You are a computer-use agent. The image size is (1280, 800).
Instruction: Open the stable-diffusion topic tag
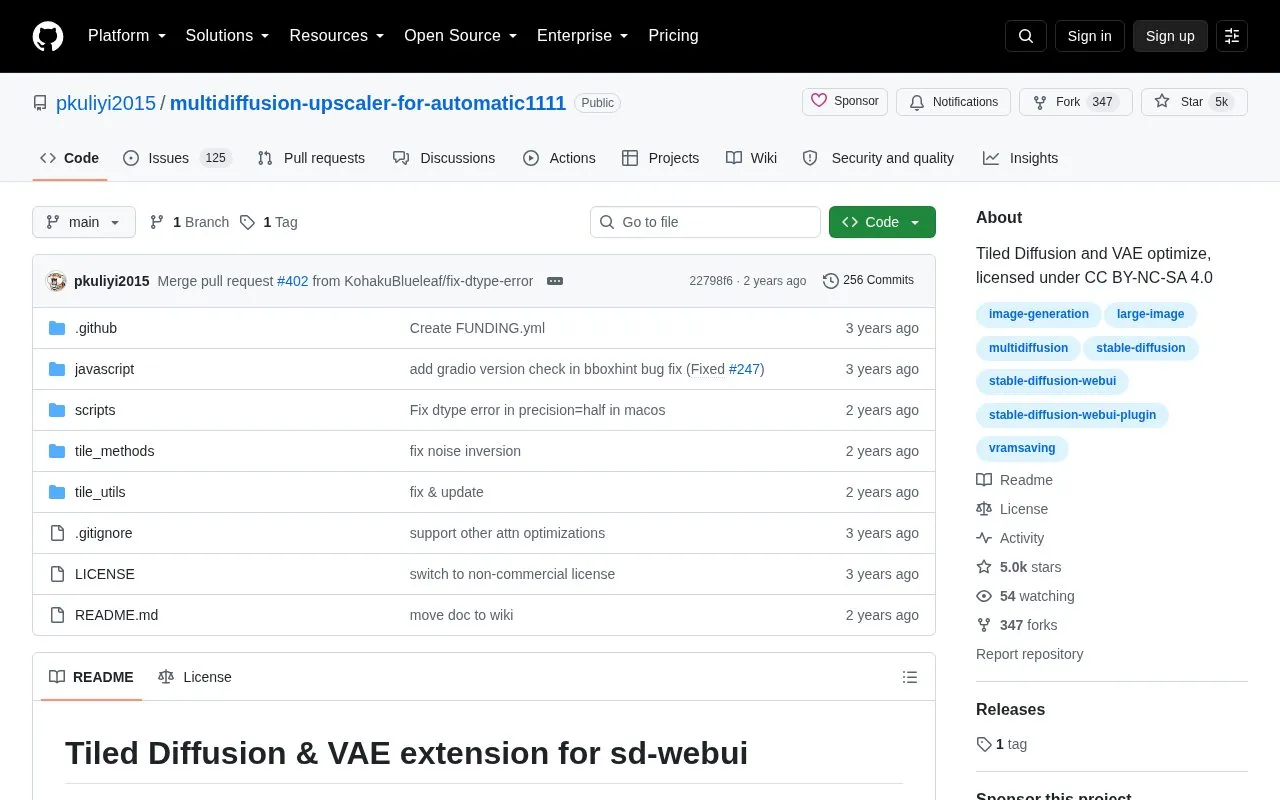click(x=1141, y=348)
